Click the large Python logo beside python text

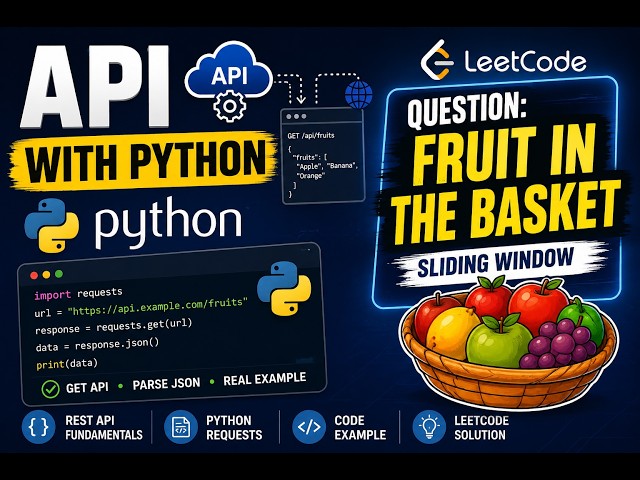(52, 225)
